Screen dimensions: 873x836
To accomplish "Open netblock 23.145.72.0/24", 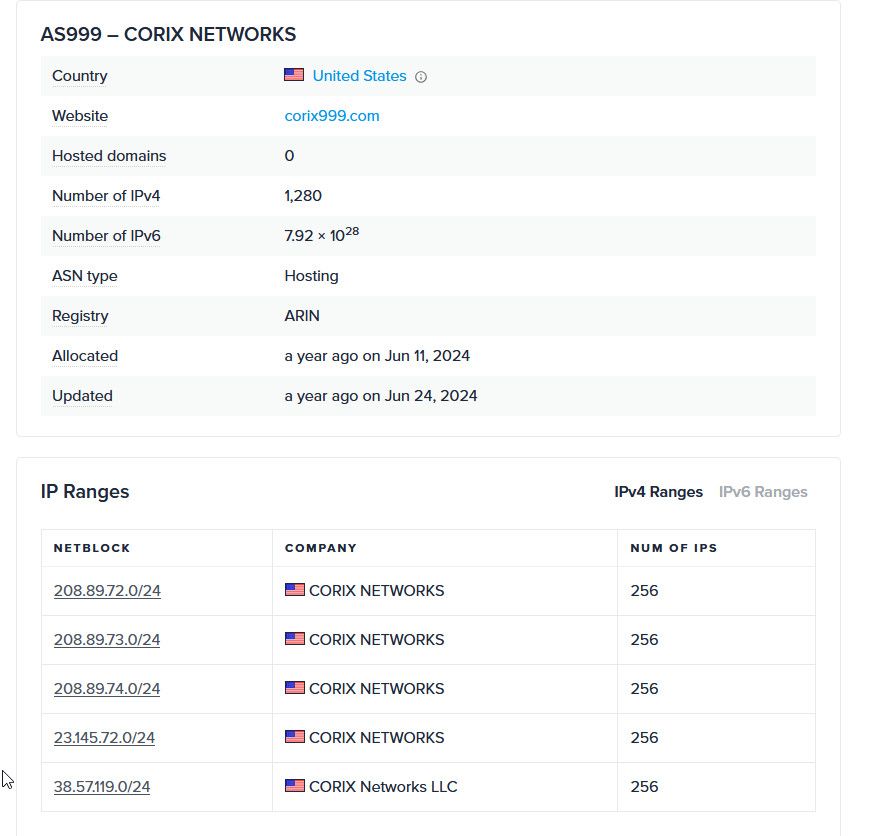I will pos(104,737).
